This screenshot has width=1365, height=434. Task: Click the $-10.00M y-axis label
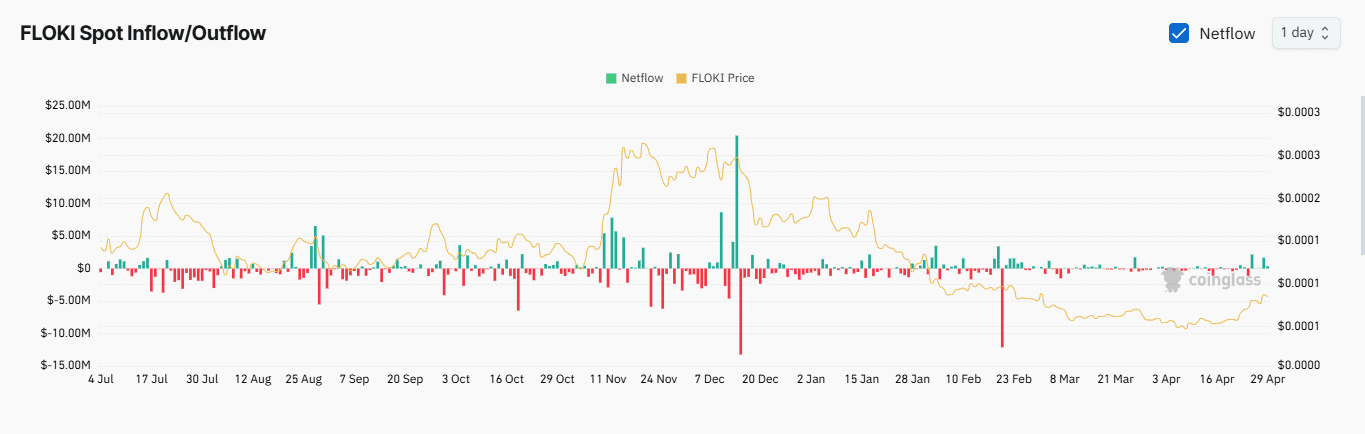[65, 333]
